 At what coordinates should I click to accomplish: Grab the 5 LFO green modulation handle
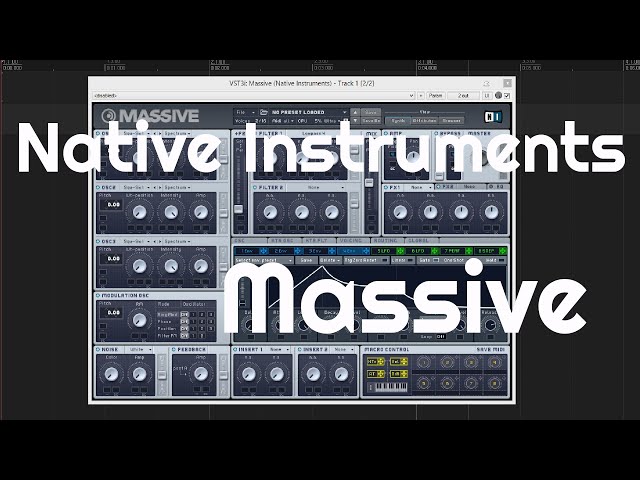400,251
